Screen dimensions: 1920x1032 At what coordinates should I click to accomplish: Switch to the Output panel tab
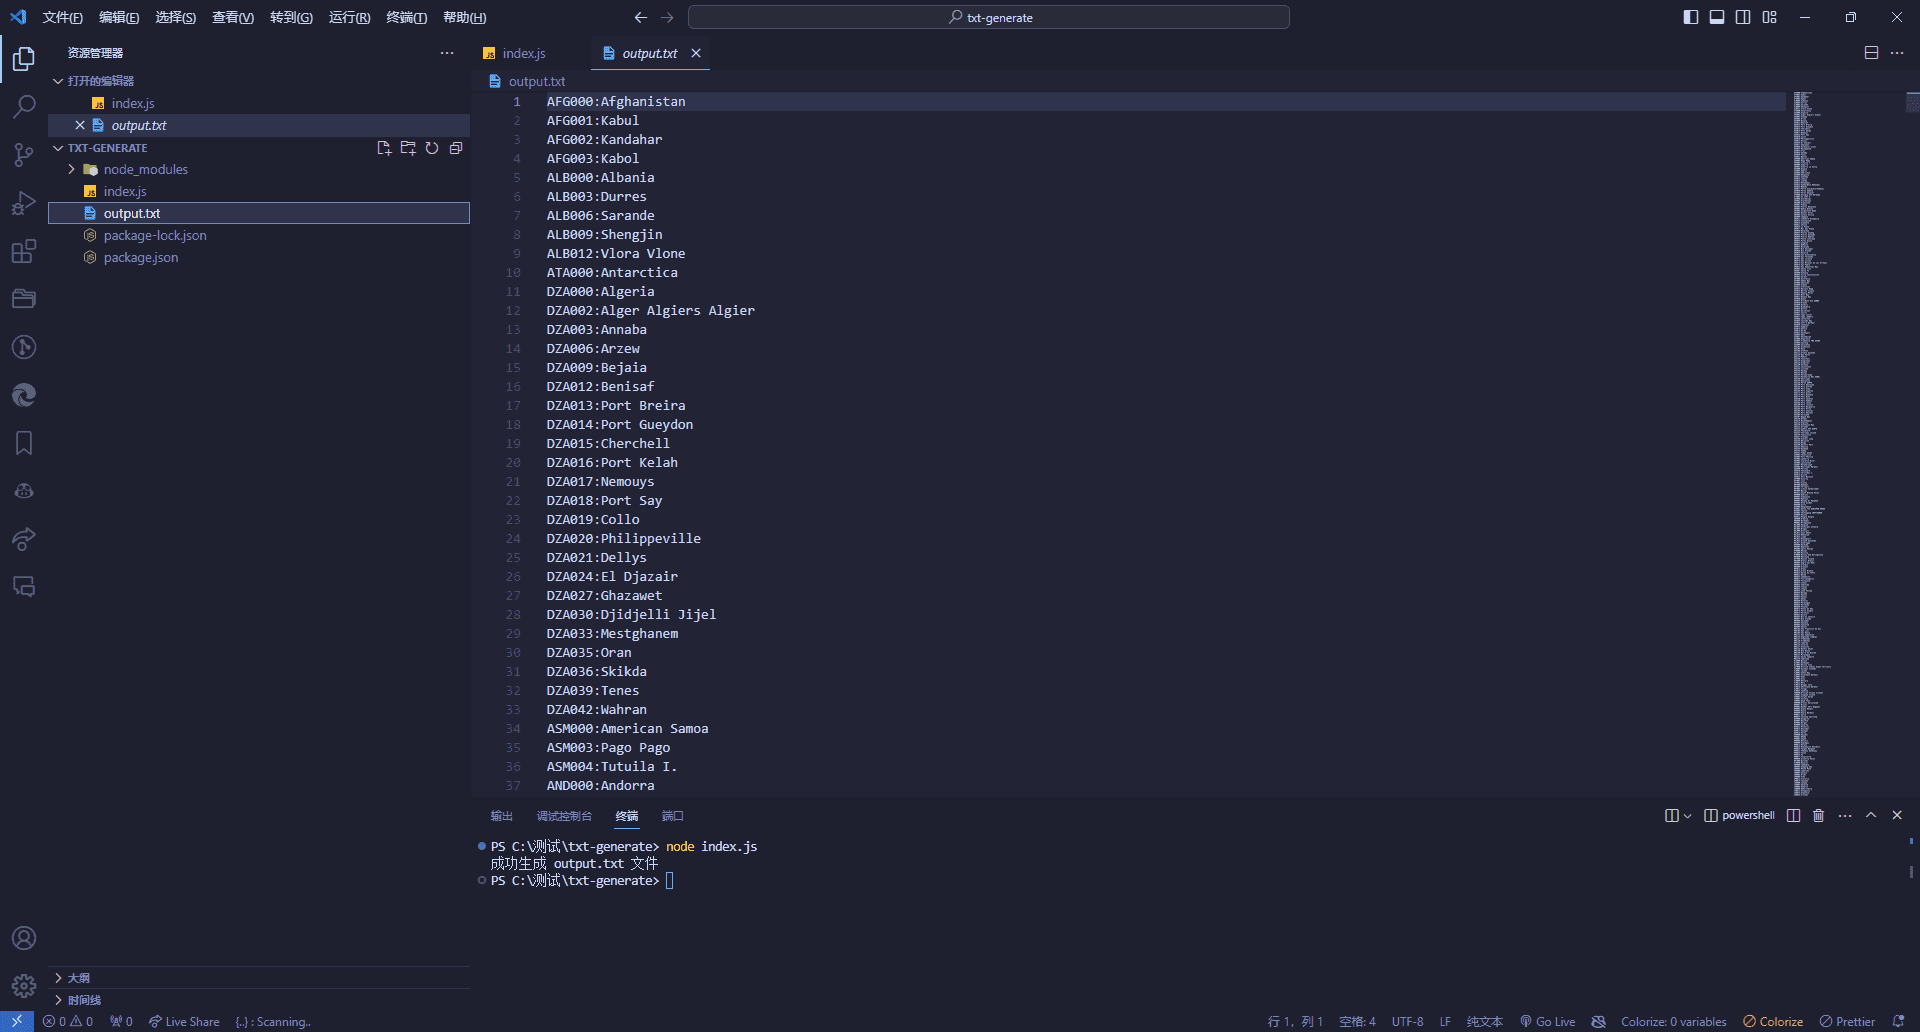click(502, 816)
